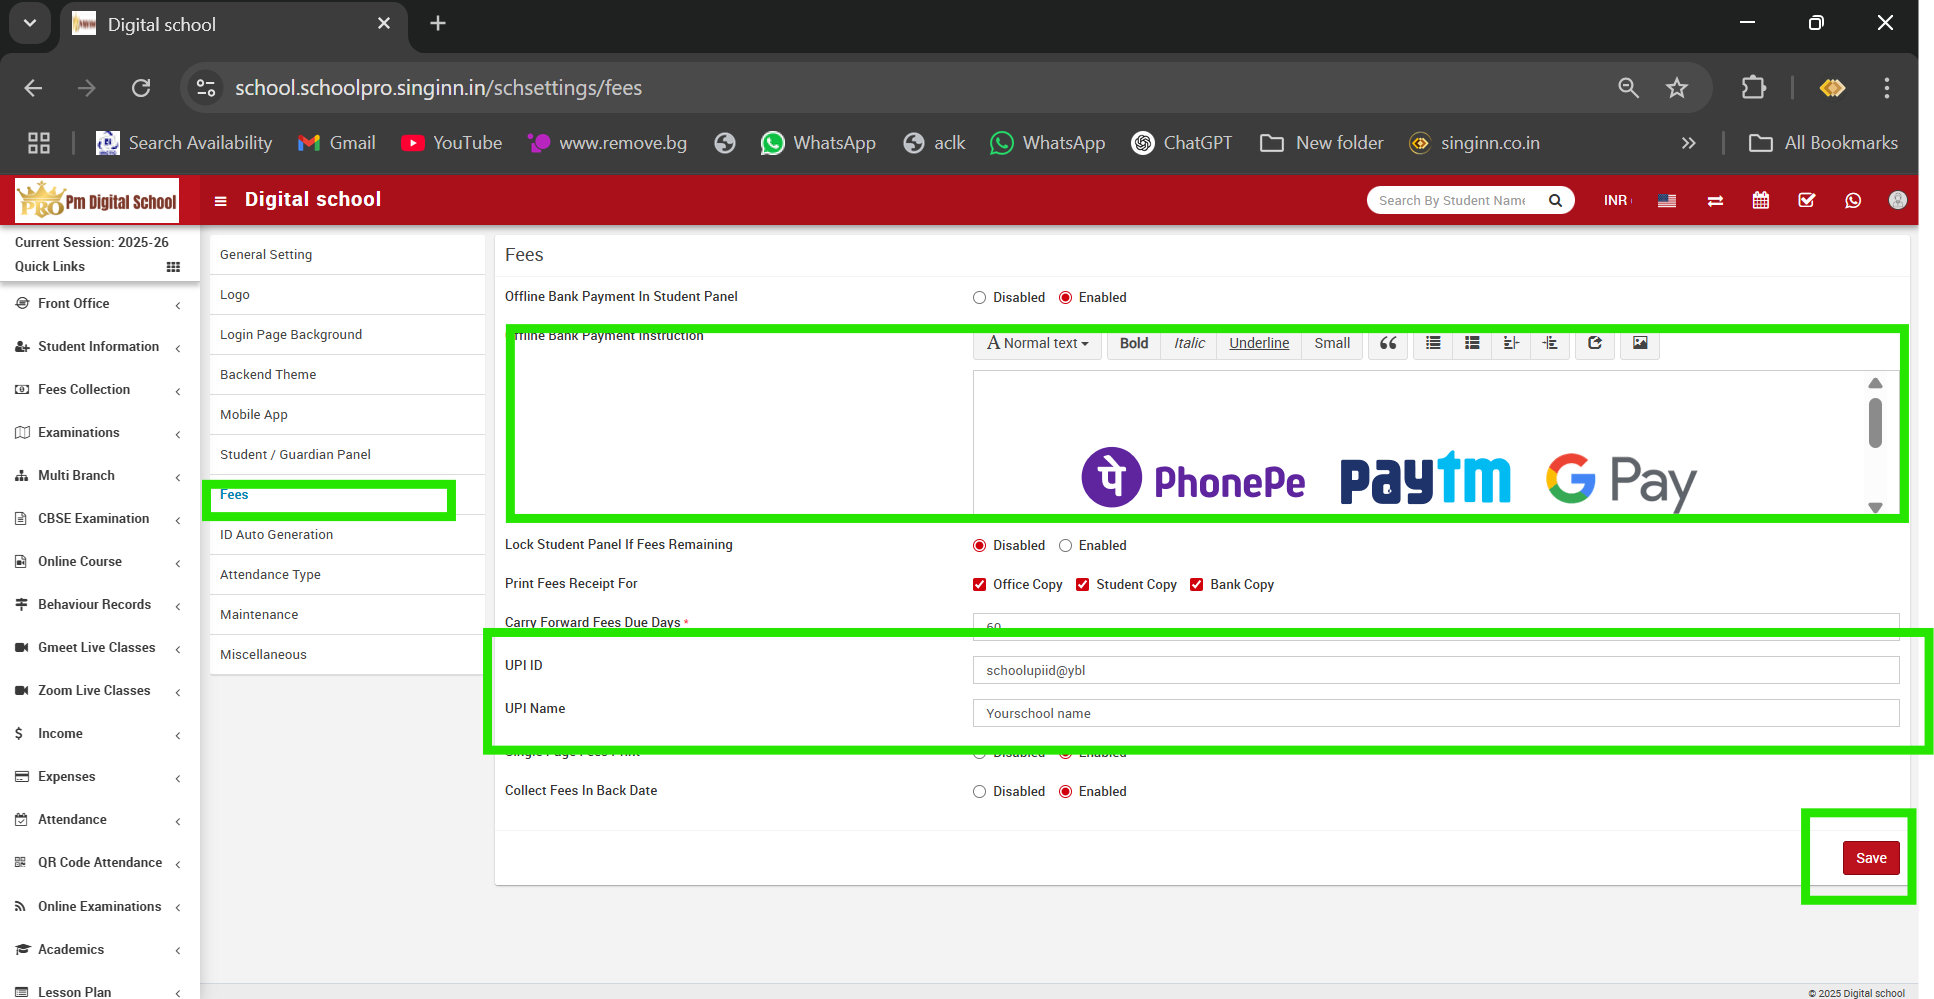1934x999 pixels.
Task: Expand the Behaviour Records chevron
Action: [178, 606]
